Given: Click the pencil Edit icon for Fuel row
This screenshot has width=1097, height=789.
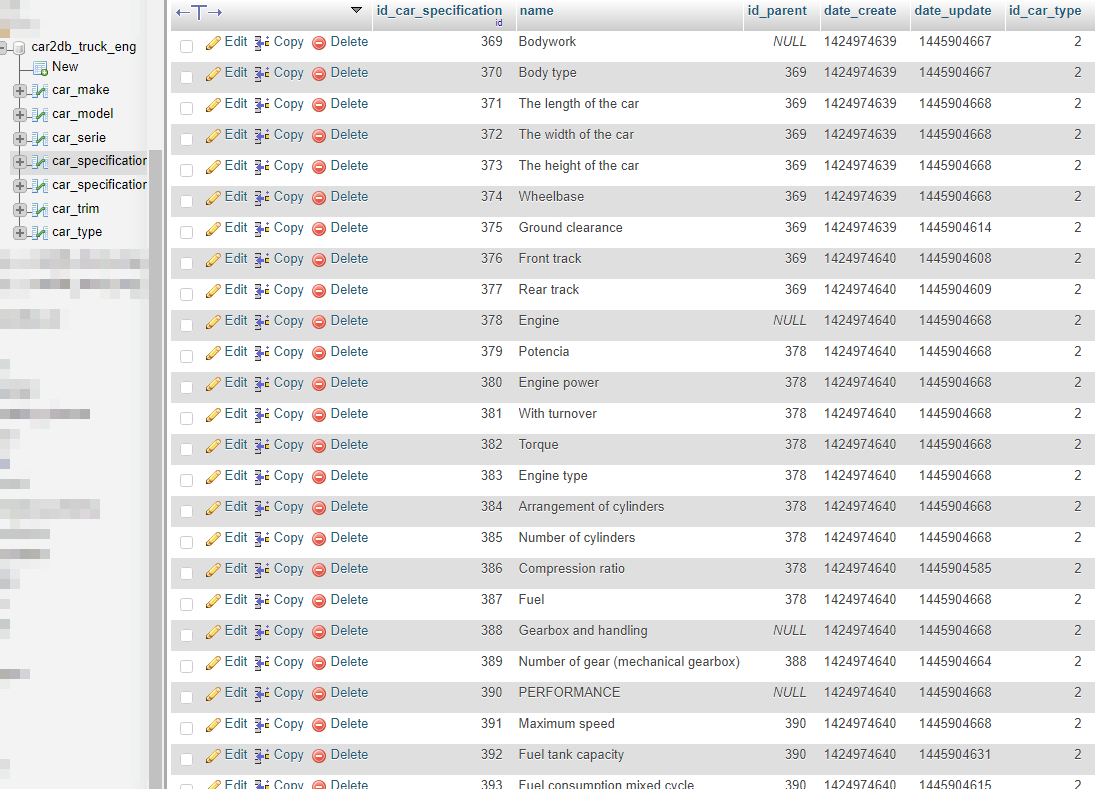Looking at the screenshot, I should [213, 602].
